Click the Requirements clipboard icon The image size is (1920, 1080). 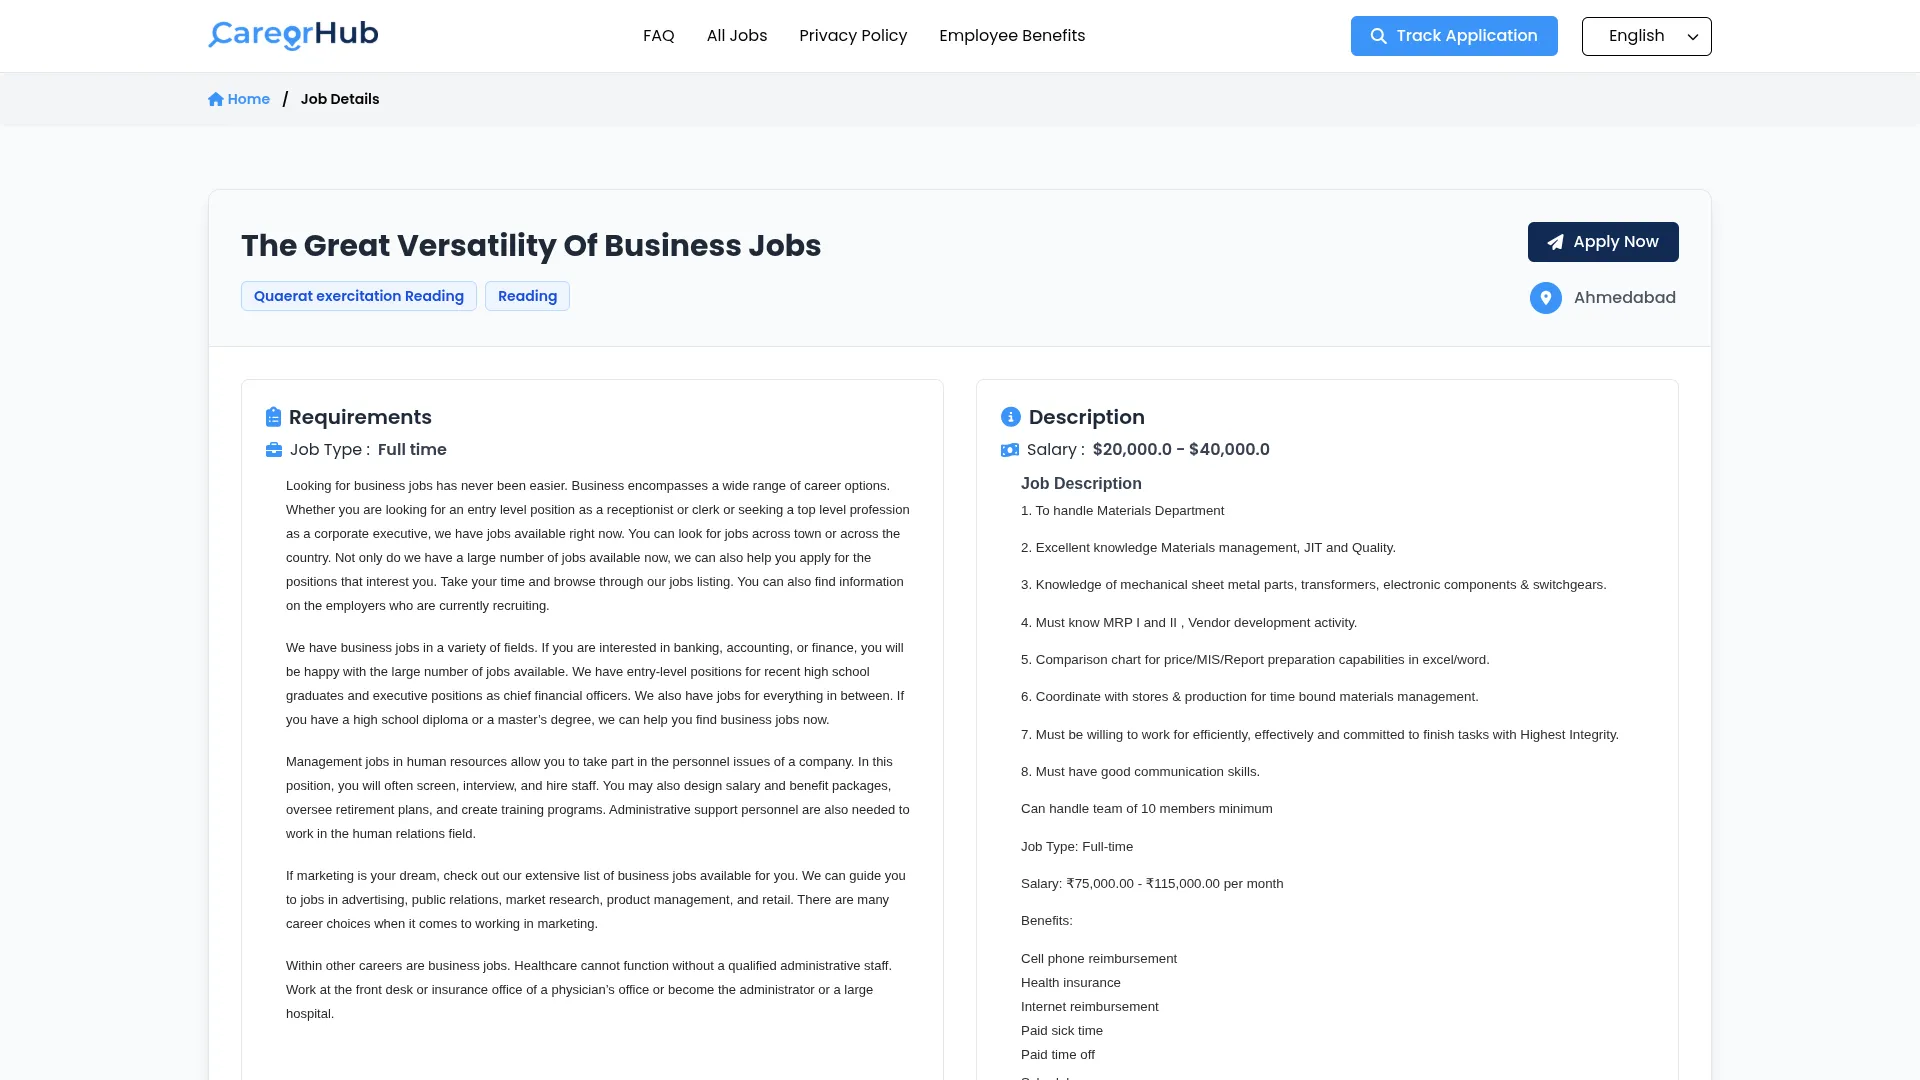pos(273,417)
